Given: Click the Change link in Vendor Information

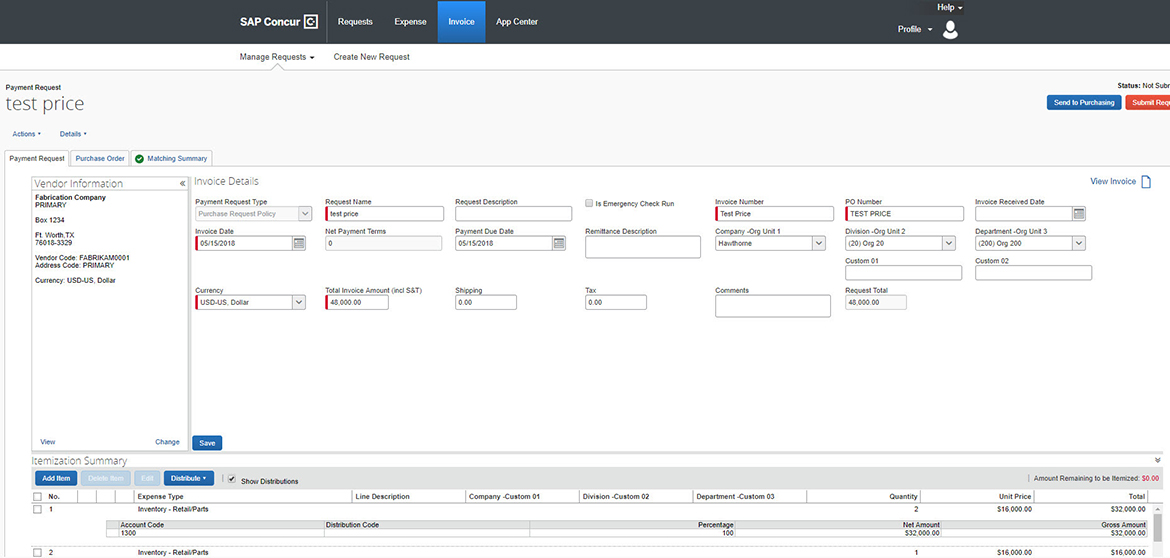Looking at the screenshot, I should pos(167,442).
